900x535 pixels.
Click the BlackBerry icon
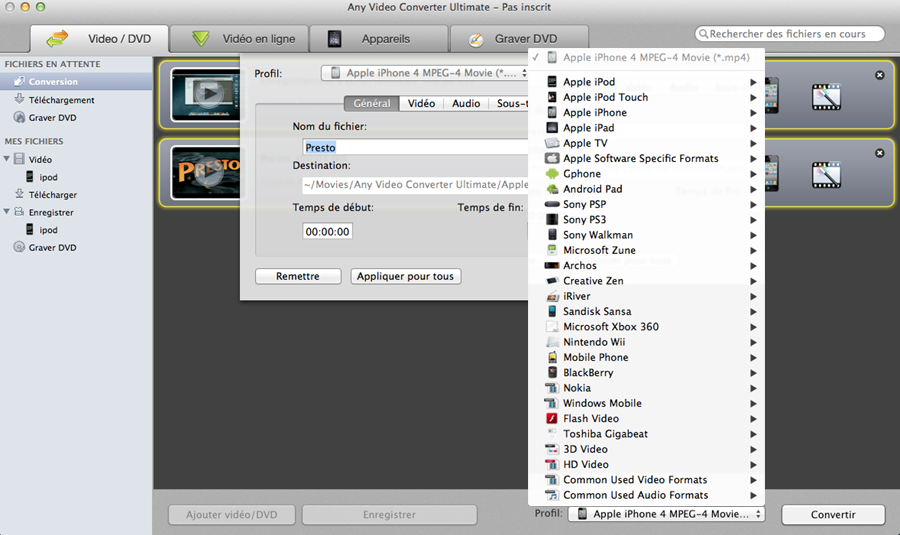point(552,373)
